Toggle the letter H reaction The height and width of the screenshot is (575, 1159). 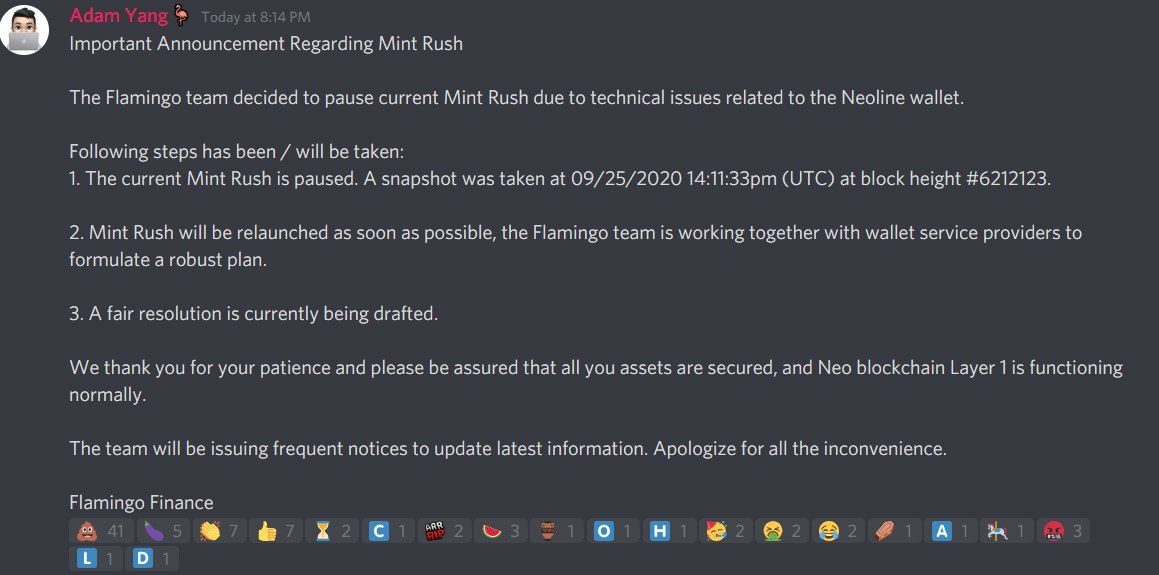point(668,531)
